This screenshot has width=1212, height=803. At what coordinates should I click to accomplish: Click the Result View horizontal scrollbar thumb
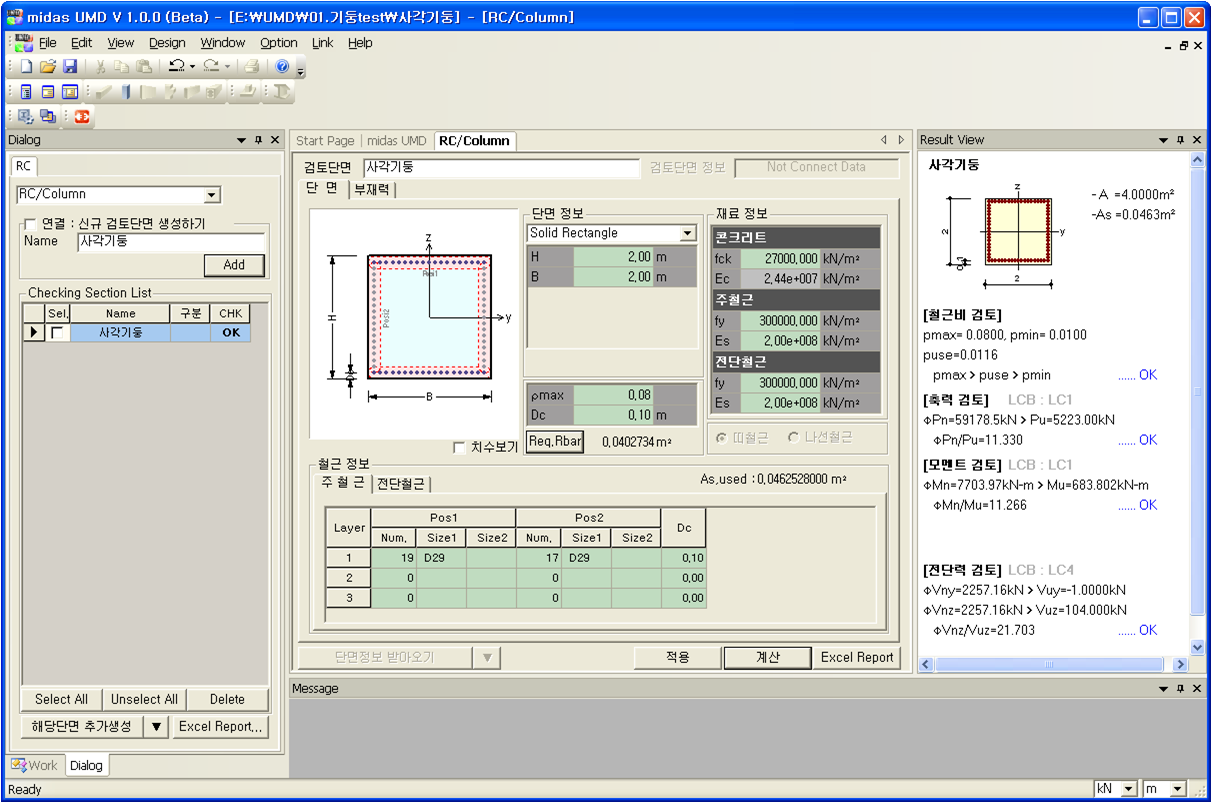click(1050, 664)
